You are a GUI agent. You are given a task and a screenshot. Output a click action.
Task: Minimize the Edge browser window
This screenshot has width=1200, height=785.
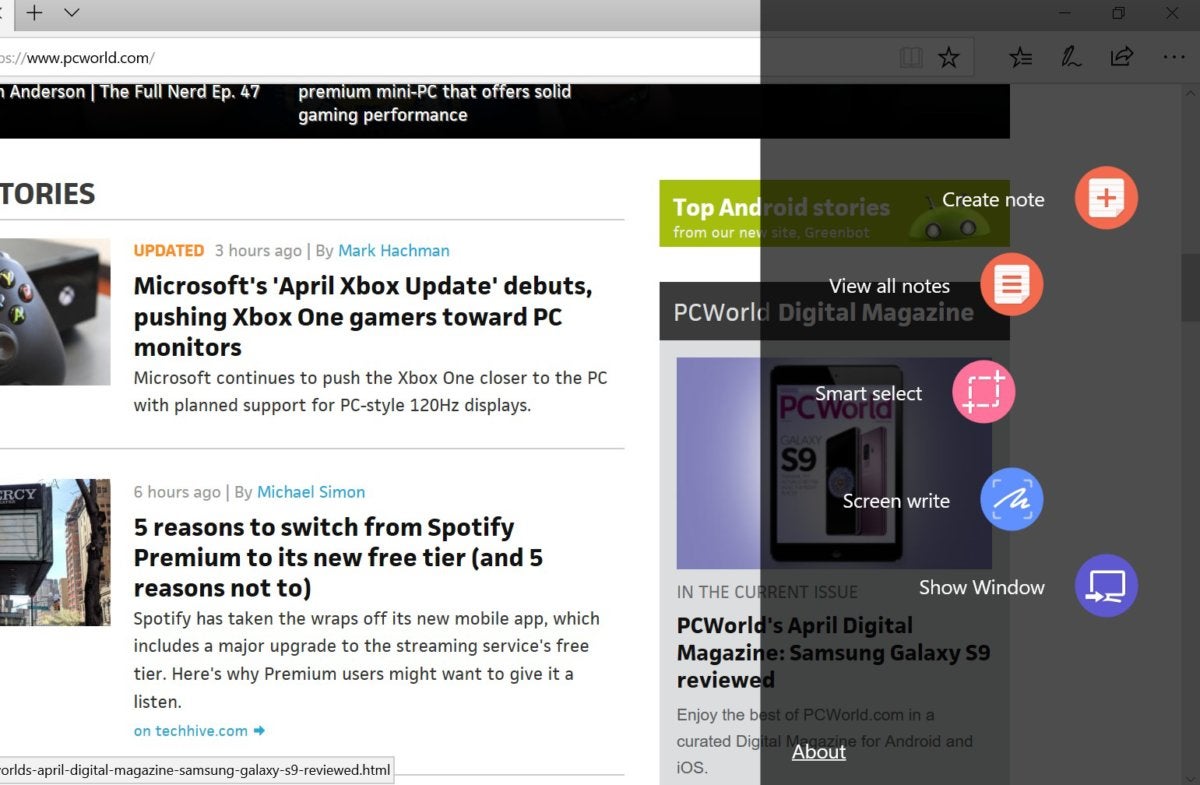pyautogui.click(x=1065, y=13)
